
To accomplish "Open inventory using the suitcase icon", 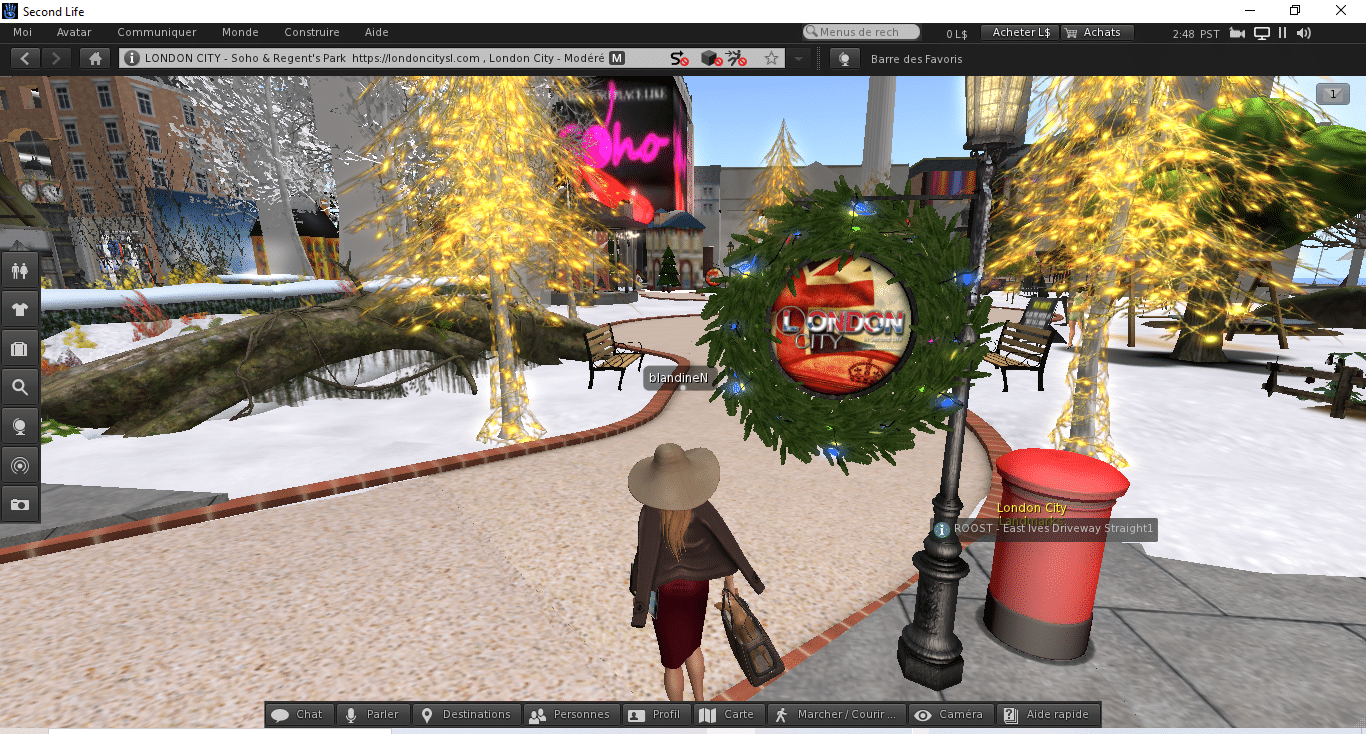I will (x=20, y=348).
